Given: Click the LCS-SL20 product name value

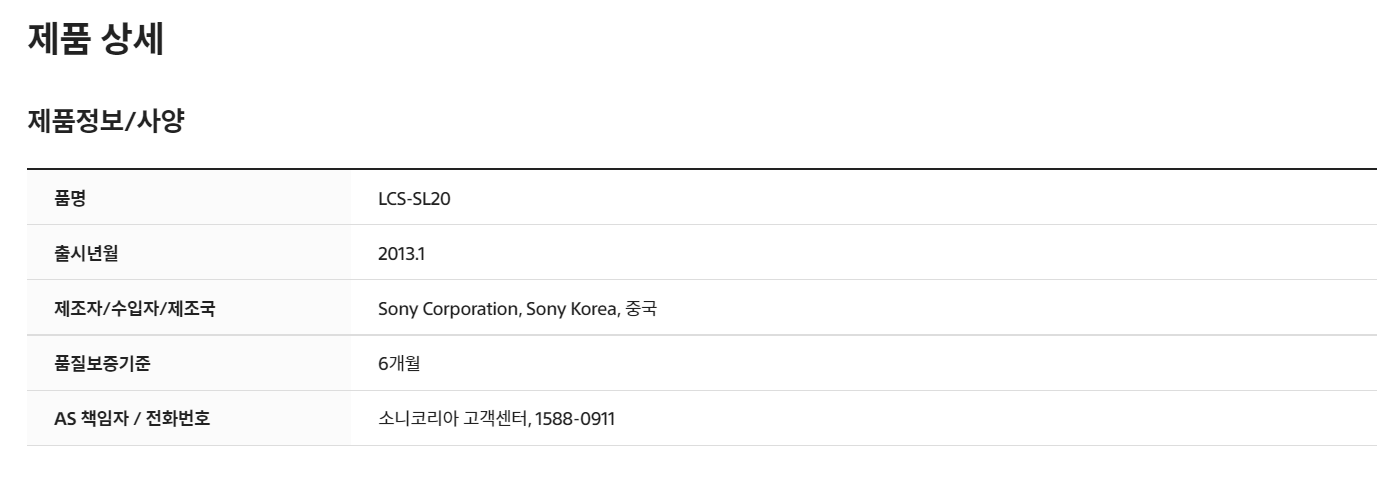Looking at the screenshot, I should [414, 199].
